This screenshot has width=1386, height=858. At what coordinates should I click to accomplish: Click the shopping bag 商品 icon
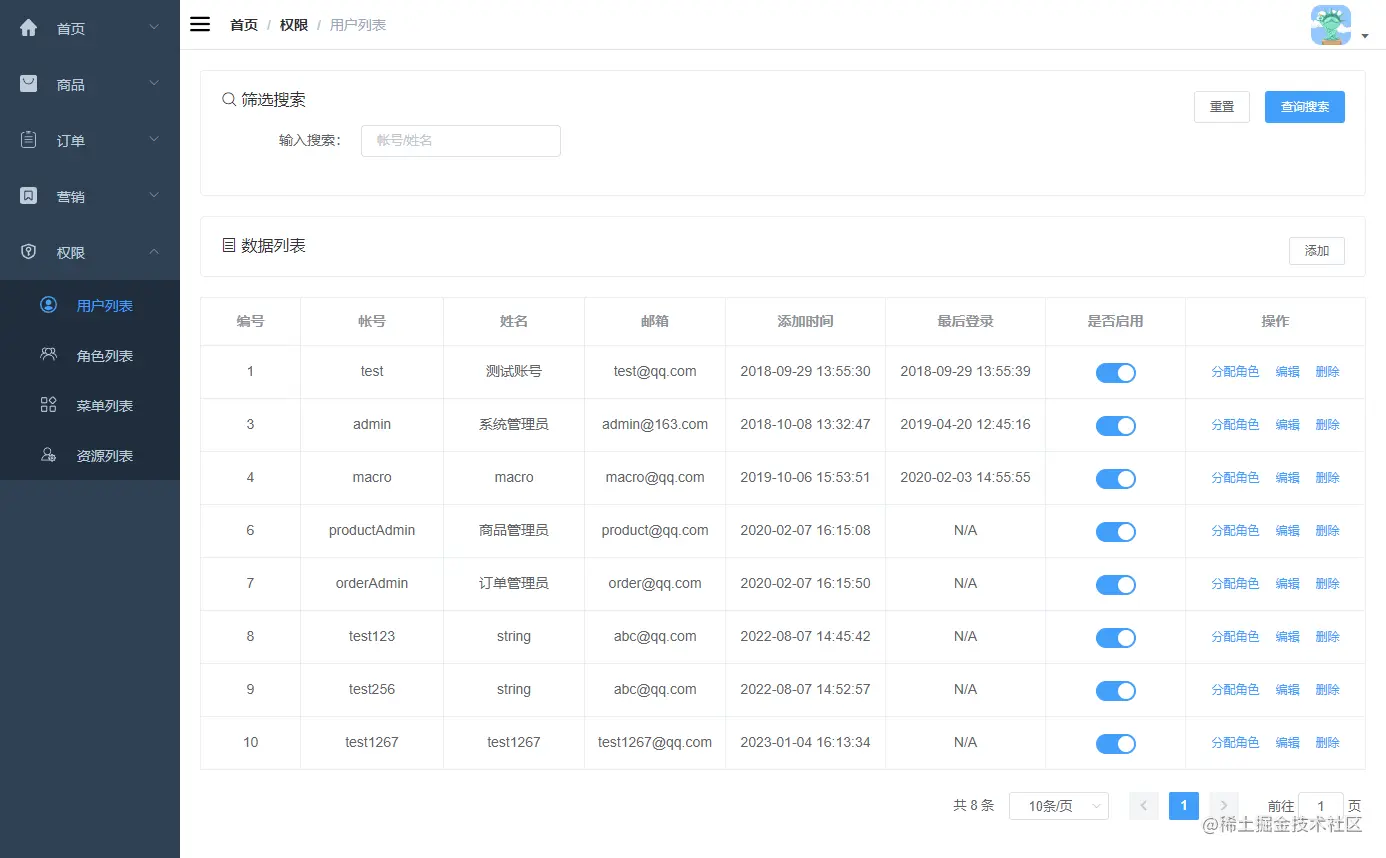coord(29,84)
